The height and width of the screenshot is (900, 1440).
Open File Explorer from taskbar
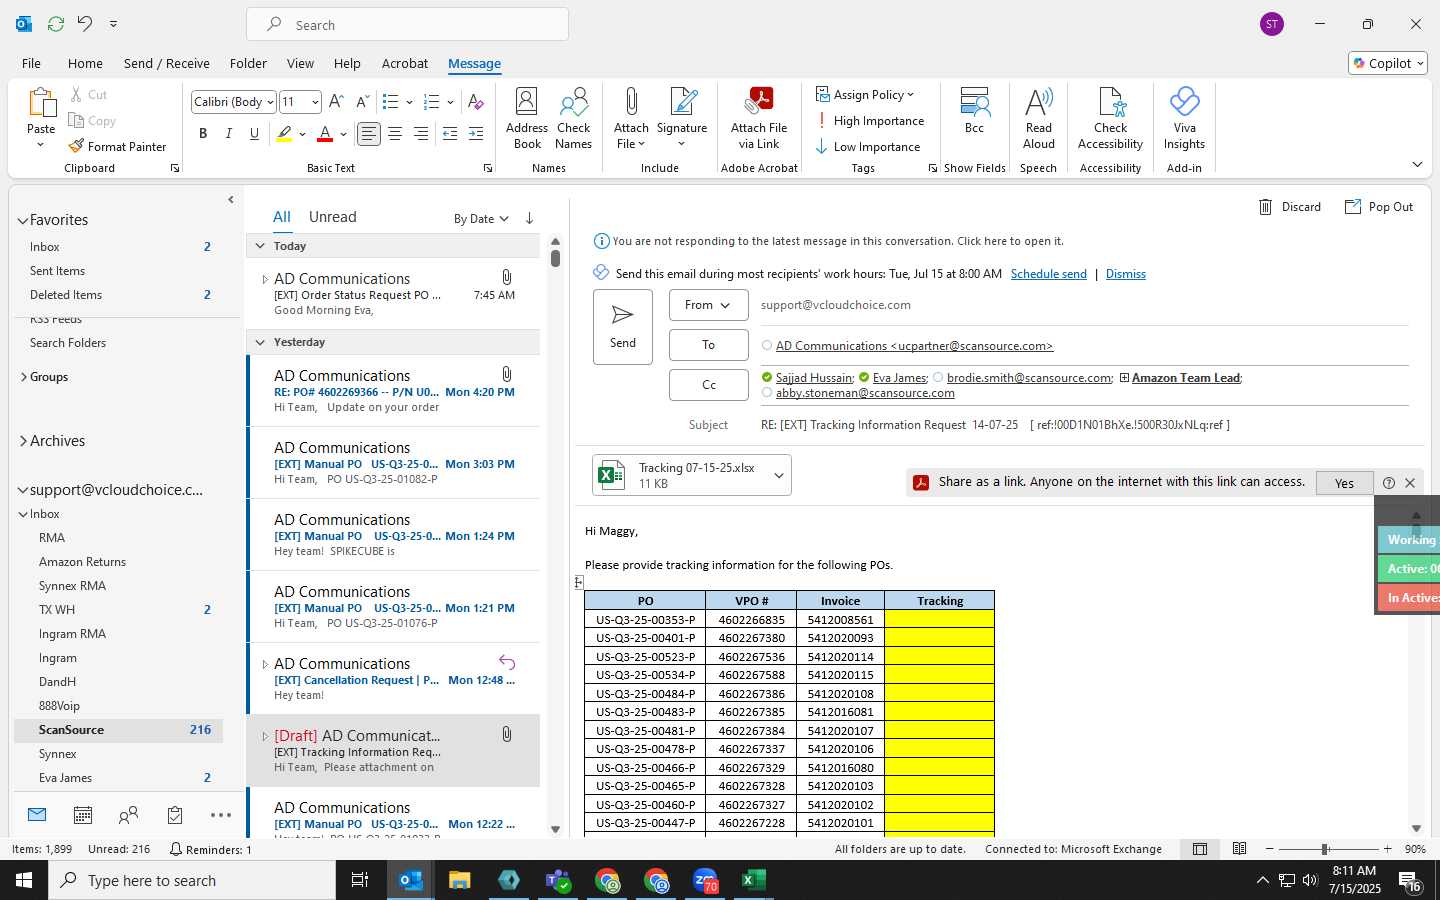[459, 880]
